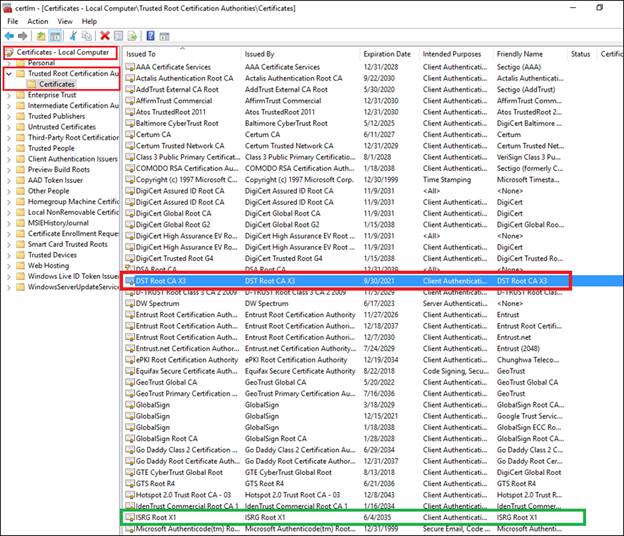The image size is (624, 536).
Task: Click the Certum CA certificate icon
Action: [x=130, y=134]
